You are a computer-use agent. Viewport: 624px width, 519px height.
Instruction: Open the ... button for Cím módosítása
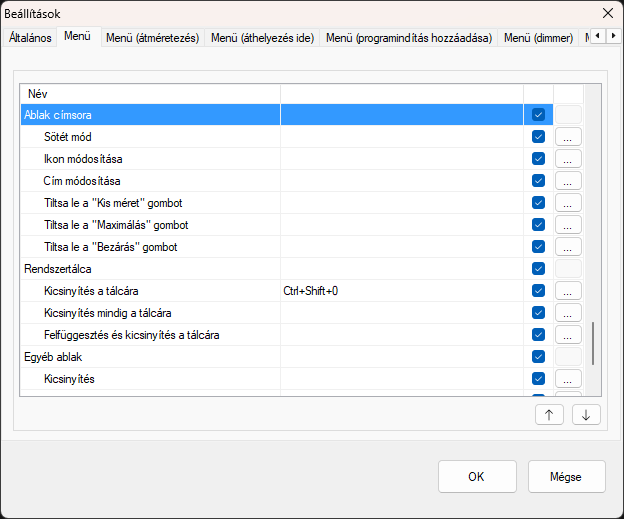[568, 181]
